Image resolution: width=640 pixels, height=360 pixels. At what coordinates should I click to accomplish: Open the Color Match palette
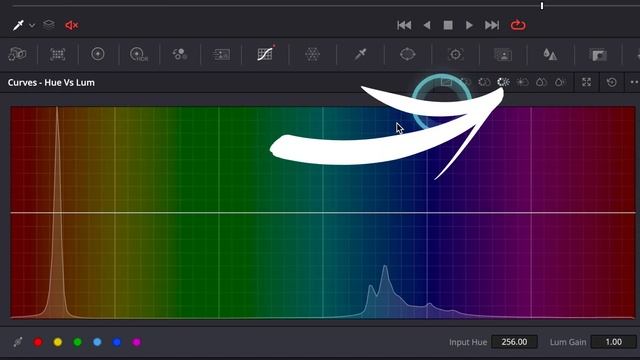pyautogui.click(x=58, y=54)
